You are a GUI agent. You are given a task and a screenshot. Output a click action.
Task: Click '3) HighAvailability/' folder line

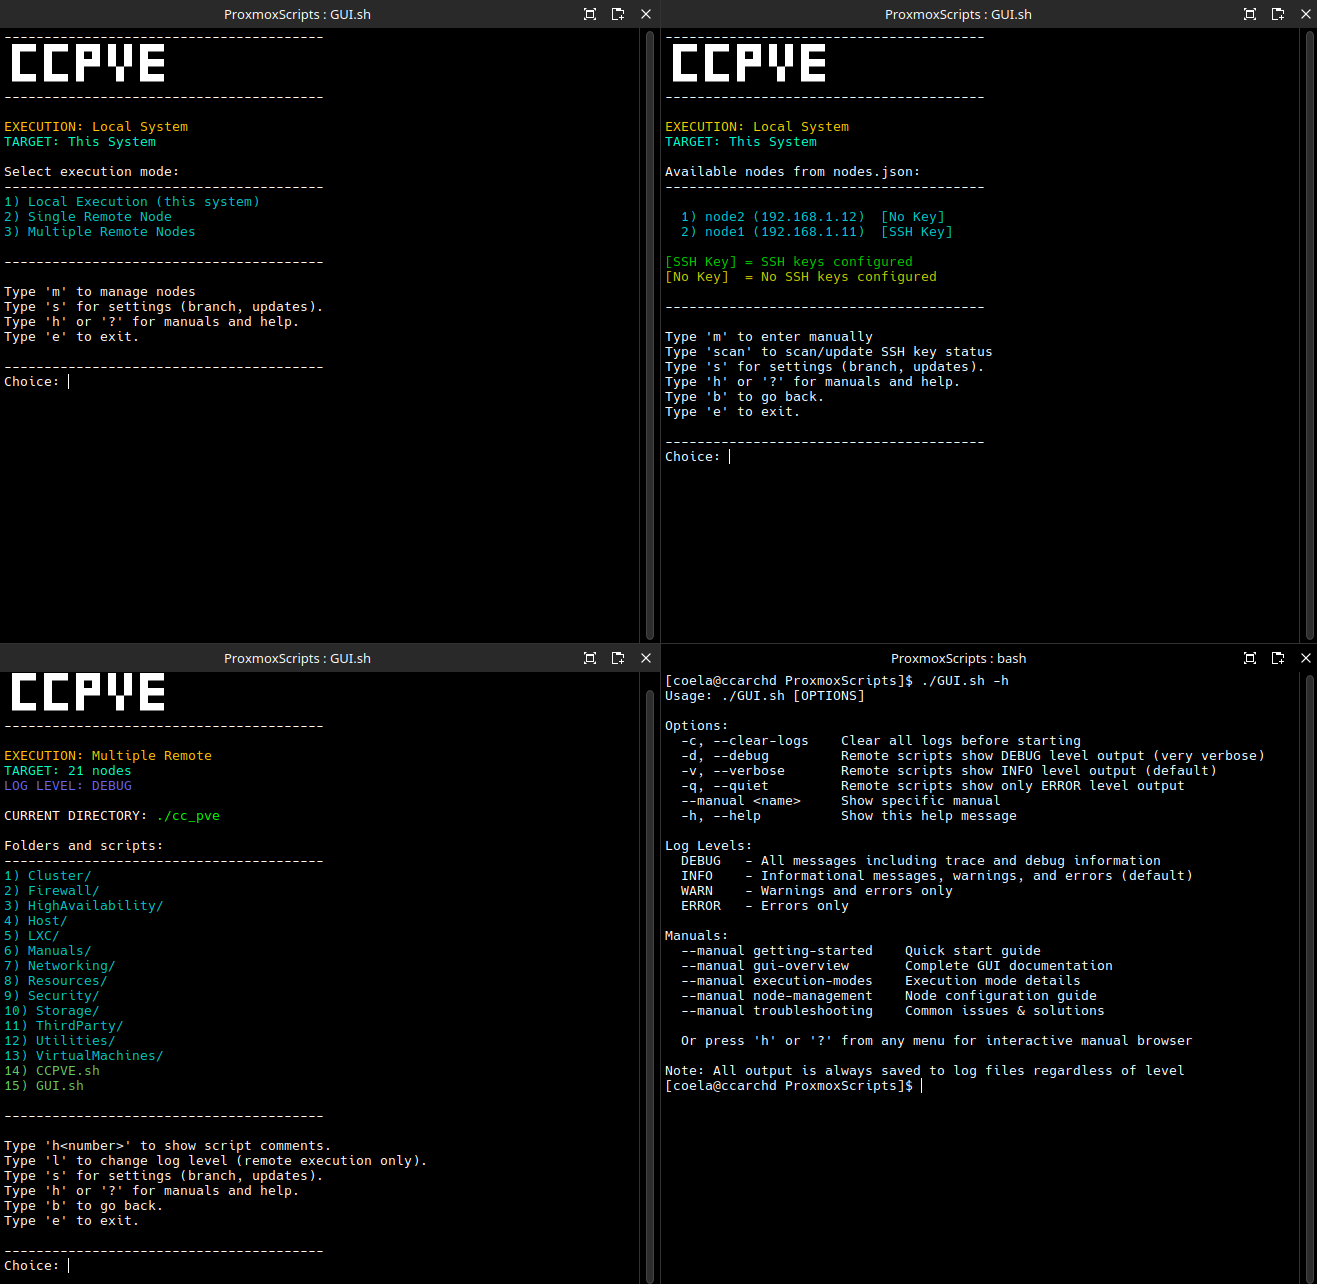tap(84, 906)
